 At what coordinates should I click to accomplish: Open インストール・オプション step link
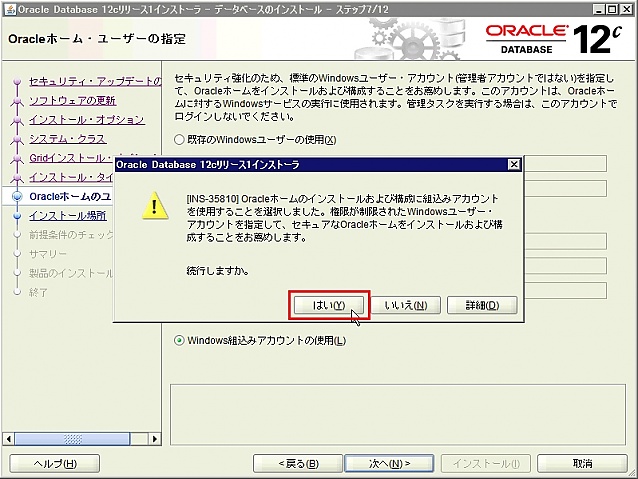[x=87, y=120]
